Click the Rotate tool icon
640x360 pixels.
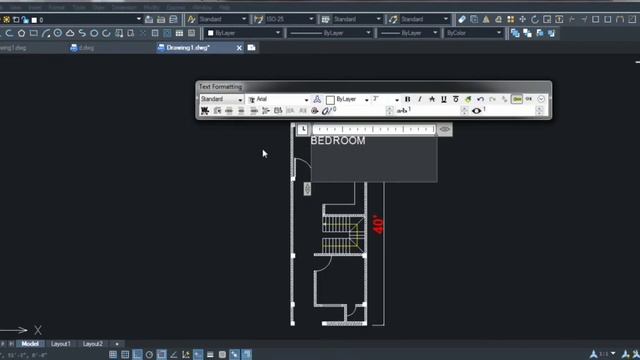click(x=535, y=19)
